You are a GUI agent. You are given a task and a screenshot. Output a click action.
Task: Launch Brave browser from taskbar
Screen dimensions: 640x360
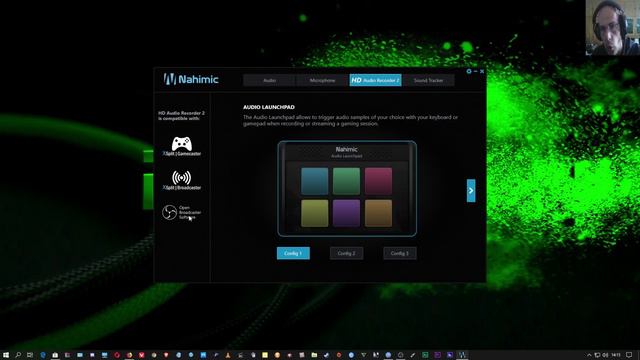pos(166,355)
